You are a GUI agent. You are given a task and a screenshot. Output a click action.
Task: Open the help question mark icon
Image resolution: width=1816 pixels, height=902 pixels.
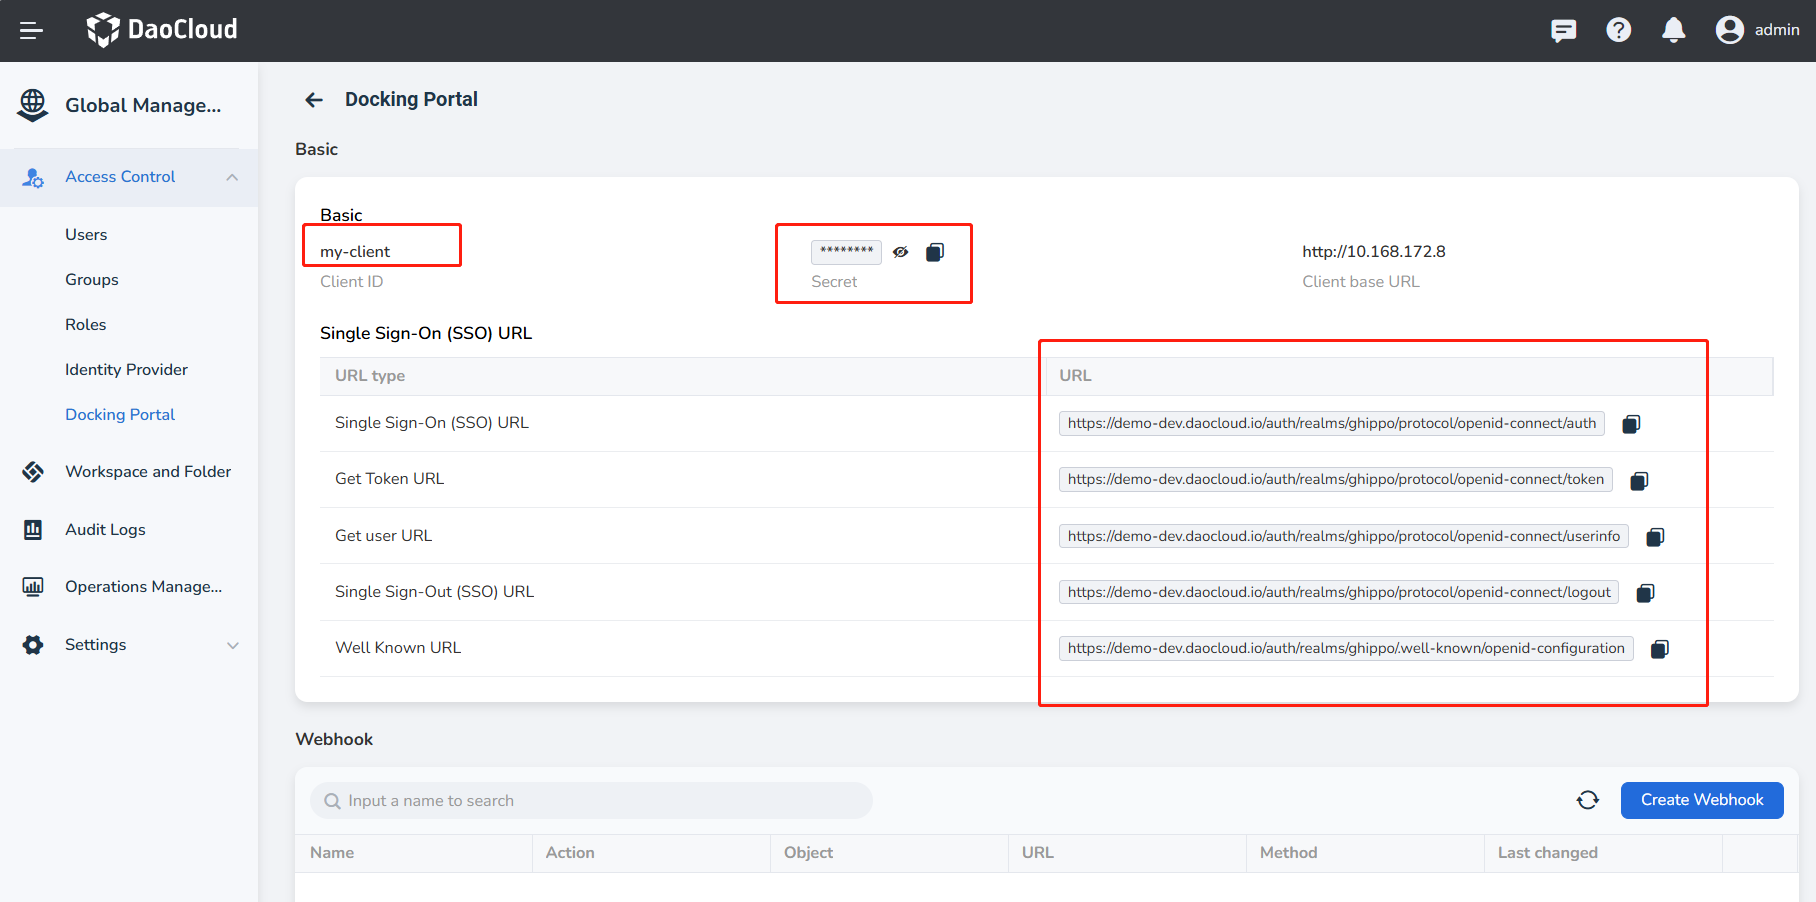pyautogui.click(x=1618, y=31)
